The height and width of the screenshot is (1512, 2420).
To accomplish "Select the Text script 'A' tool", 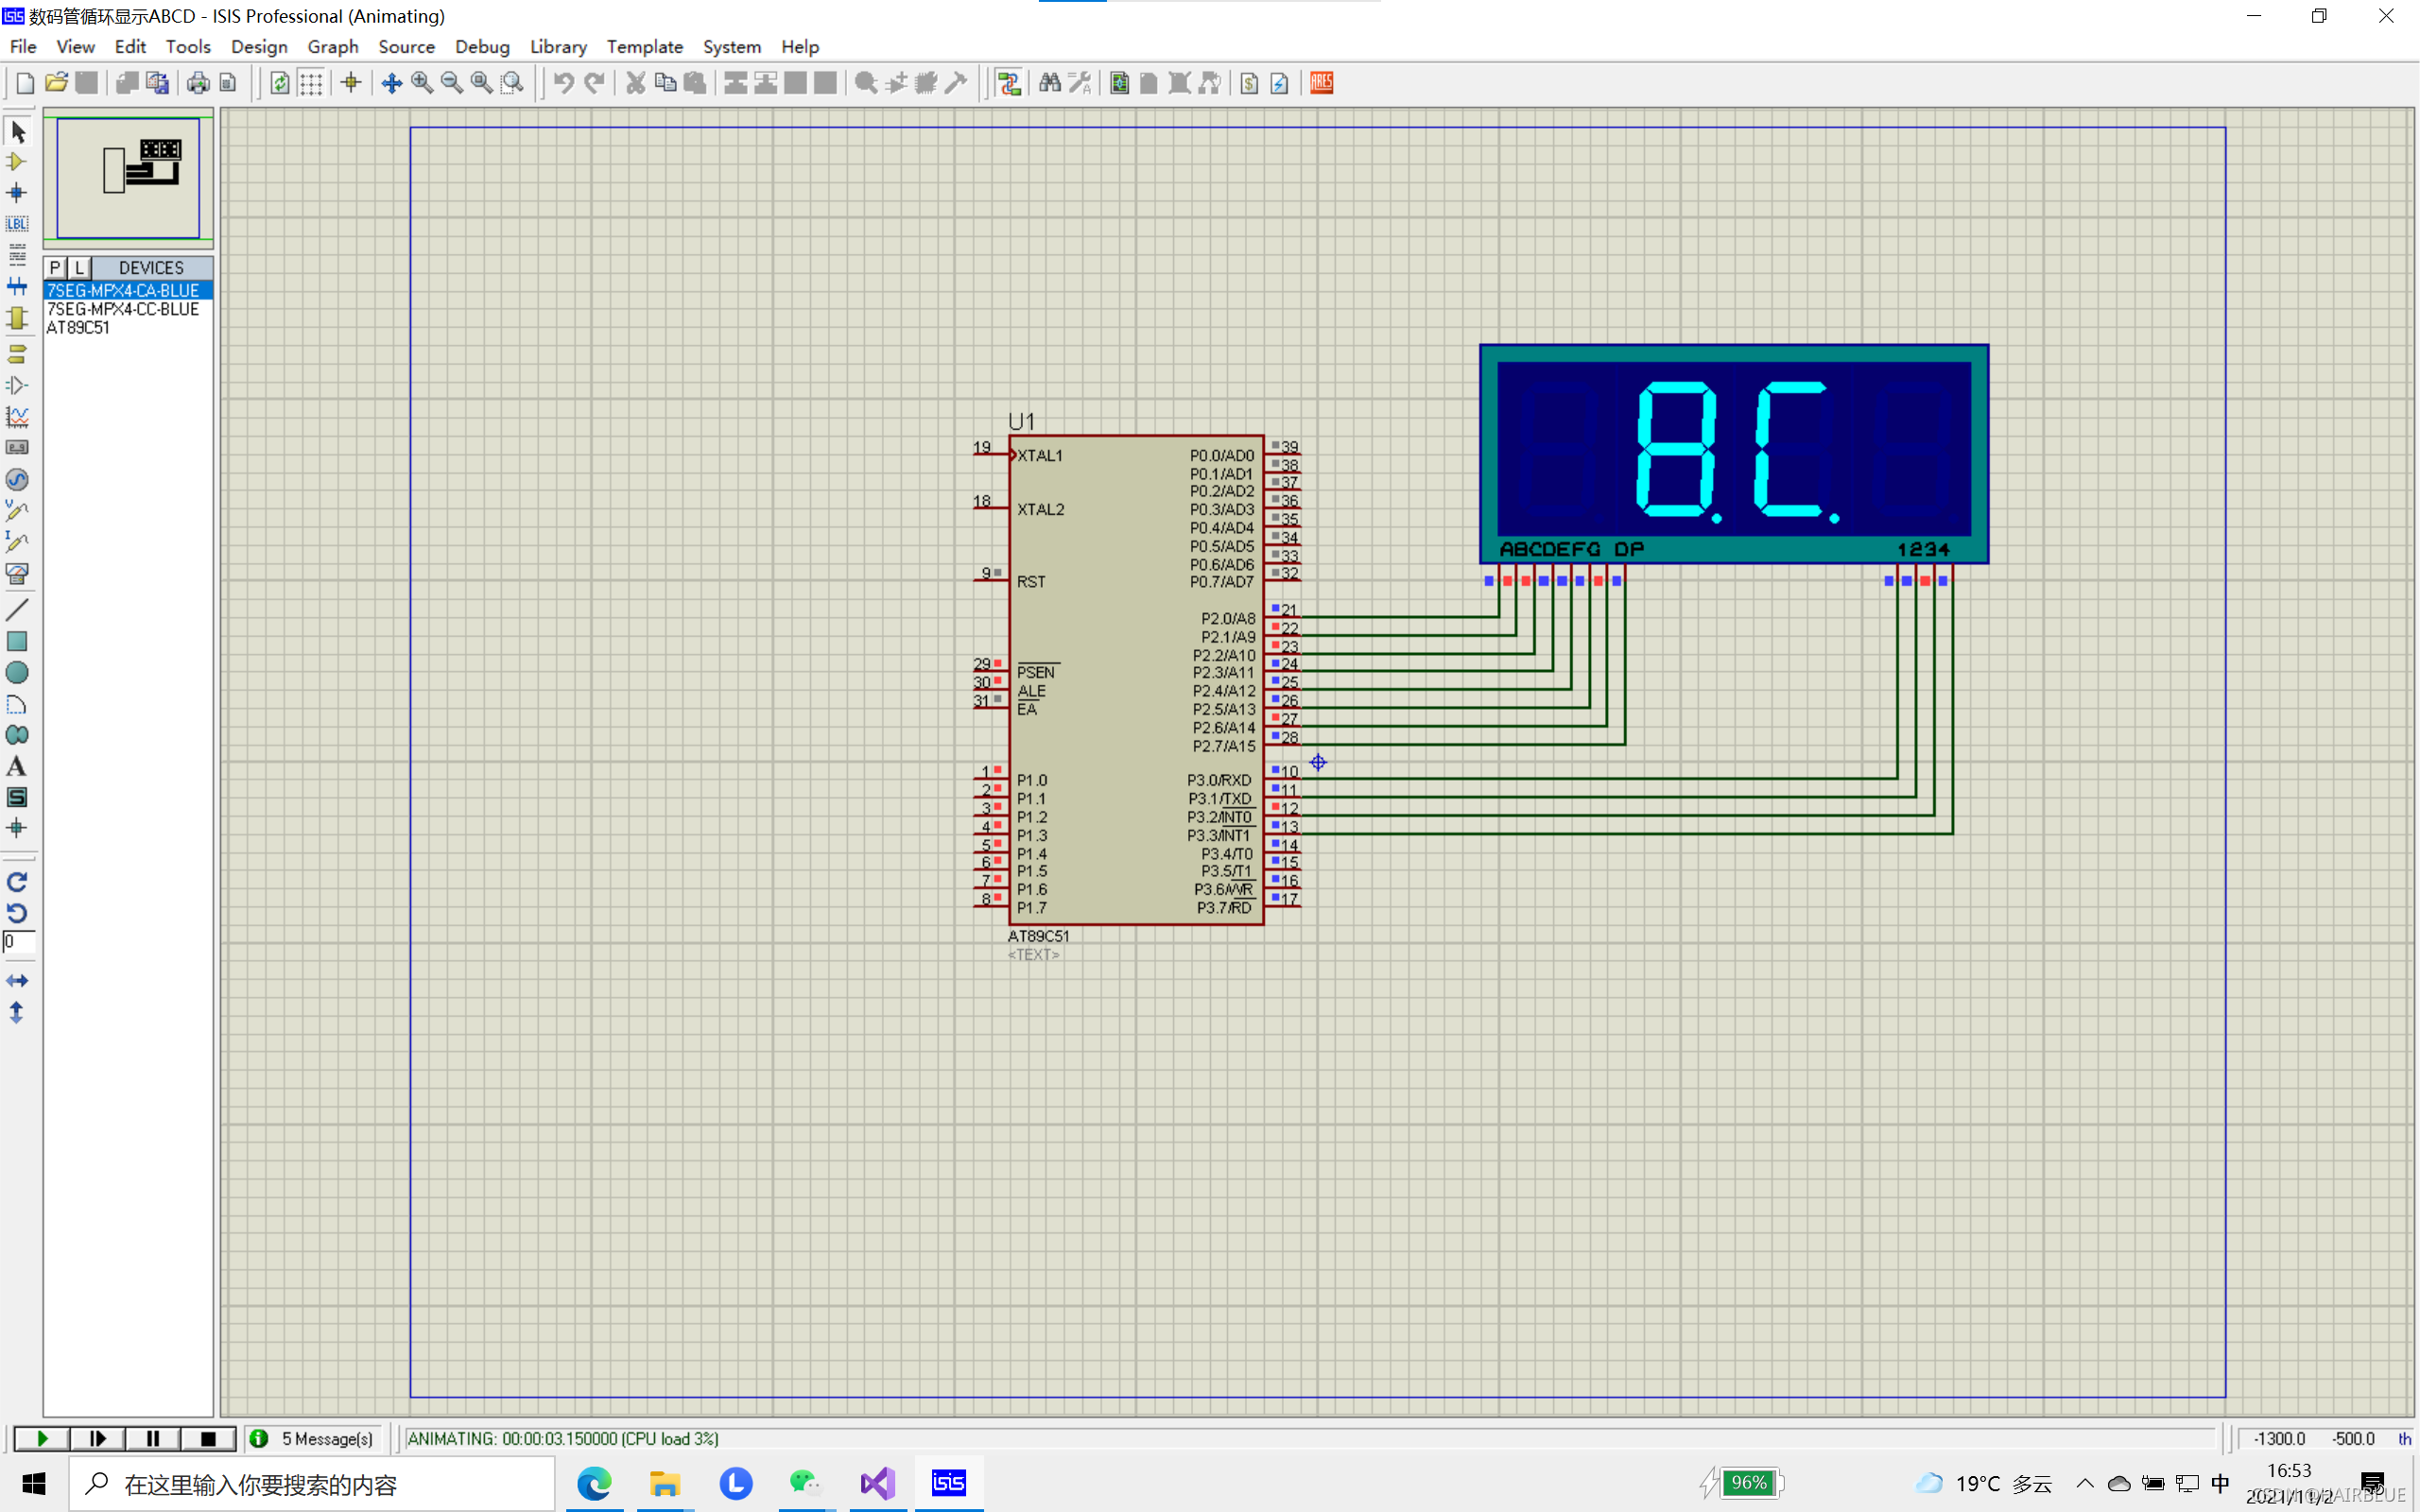I will coord(16,767).
